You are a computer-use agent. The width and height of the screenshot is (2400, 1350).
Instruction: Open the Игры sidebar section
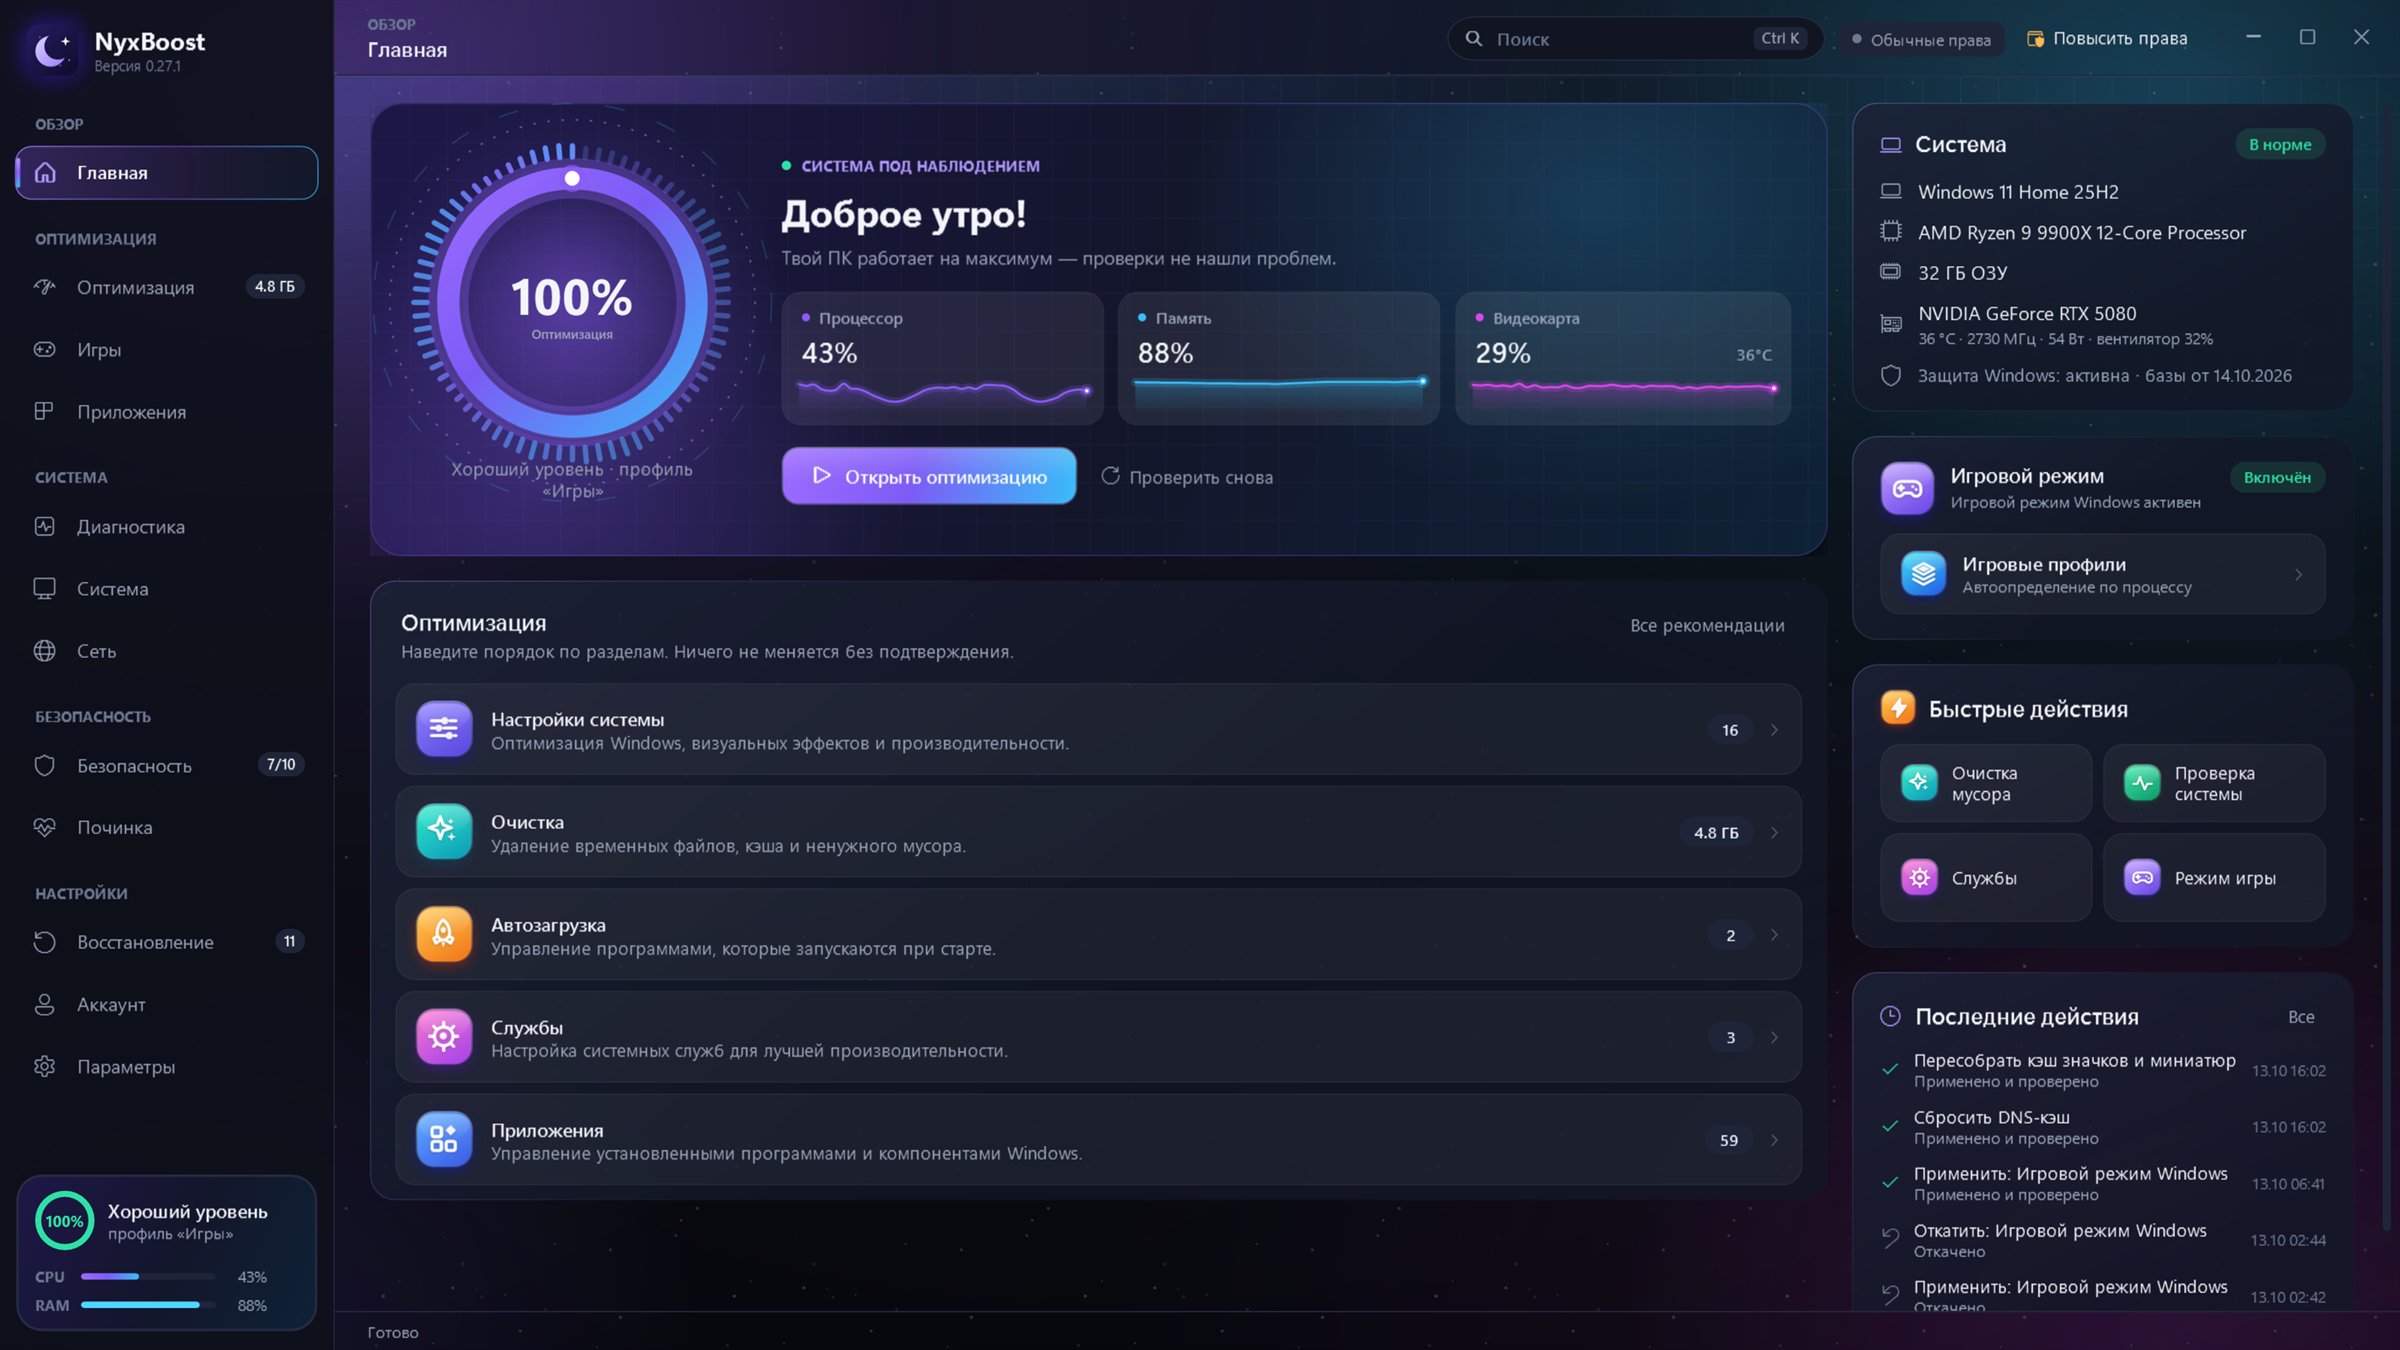[x=167, y=350]
